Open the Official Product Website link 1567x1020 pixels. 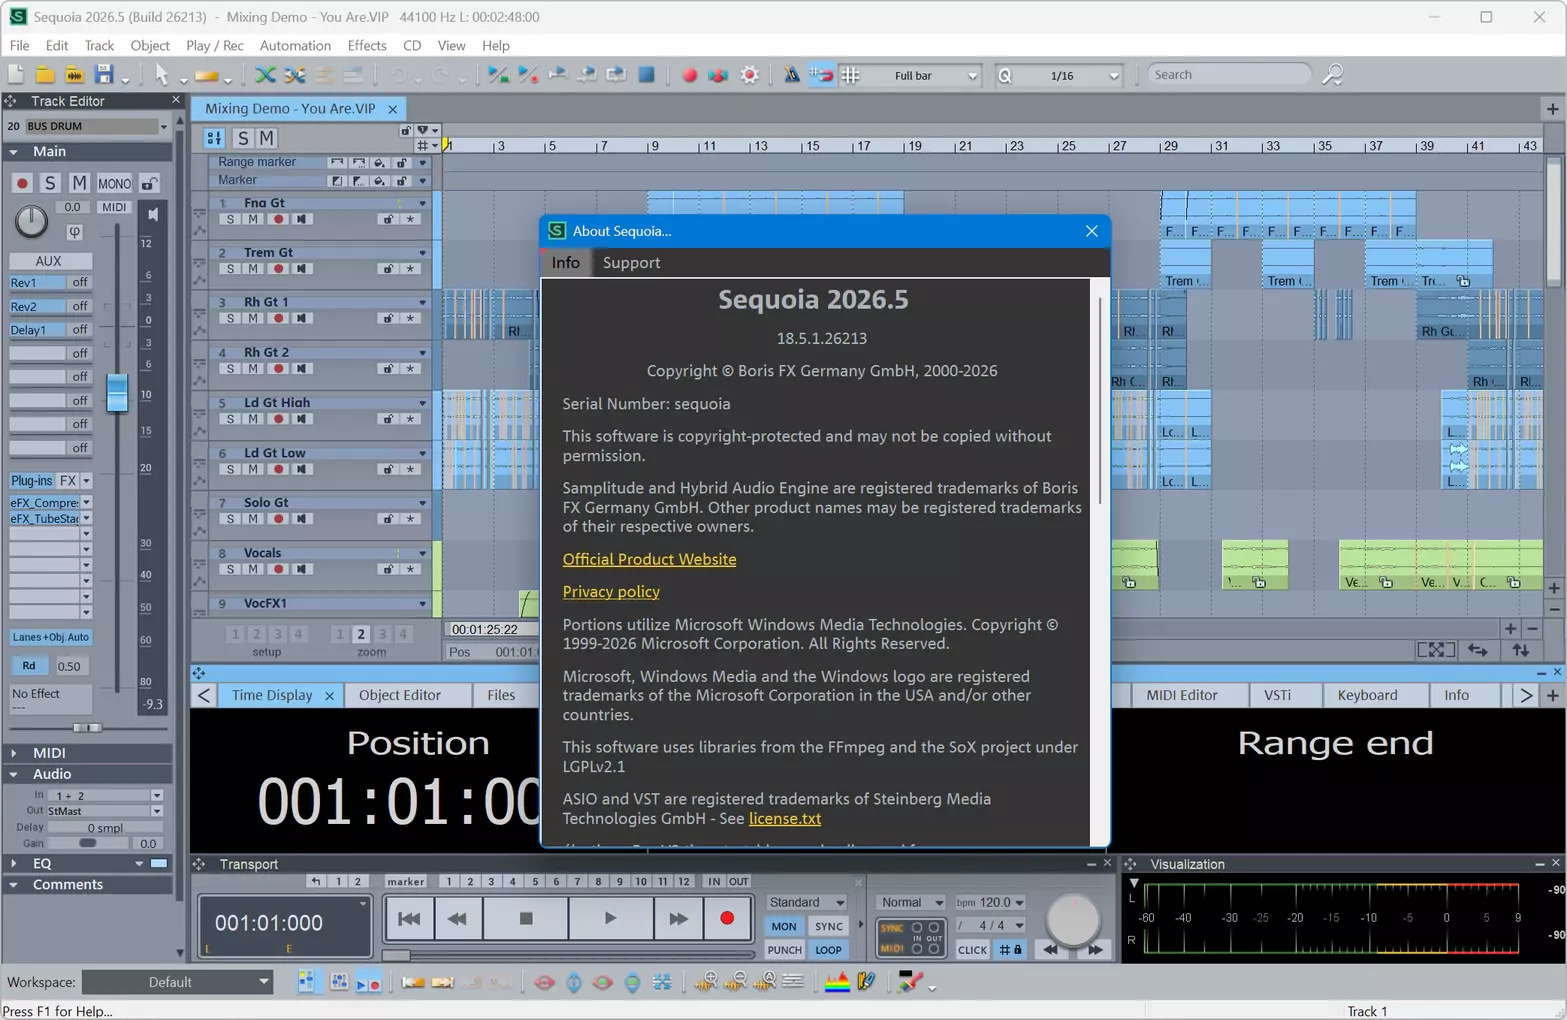click(649, 560)
